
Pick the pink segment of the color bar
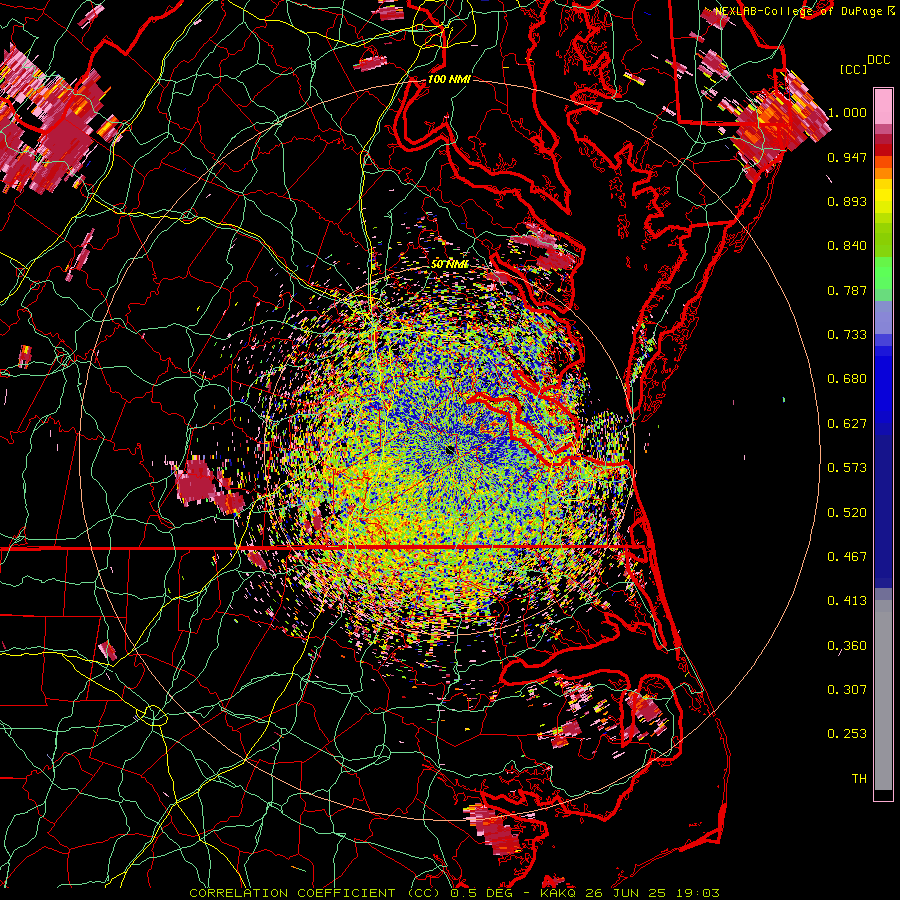pos(883,107)
